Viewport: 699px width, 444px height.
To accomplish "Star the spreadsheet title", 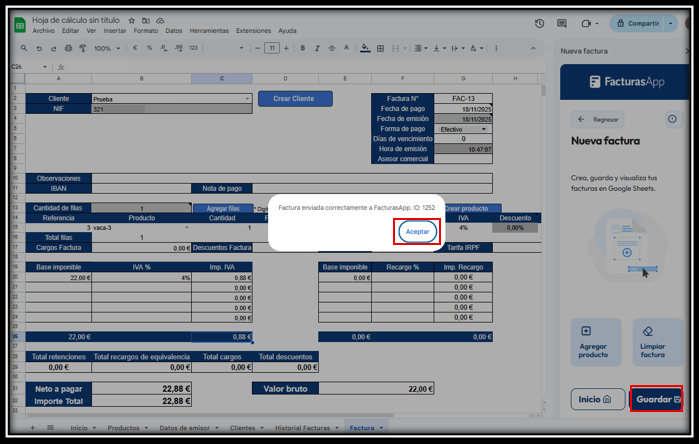I will 133,20.
